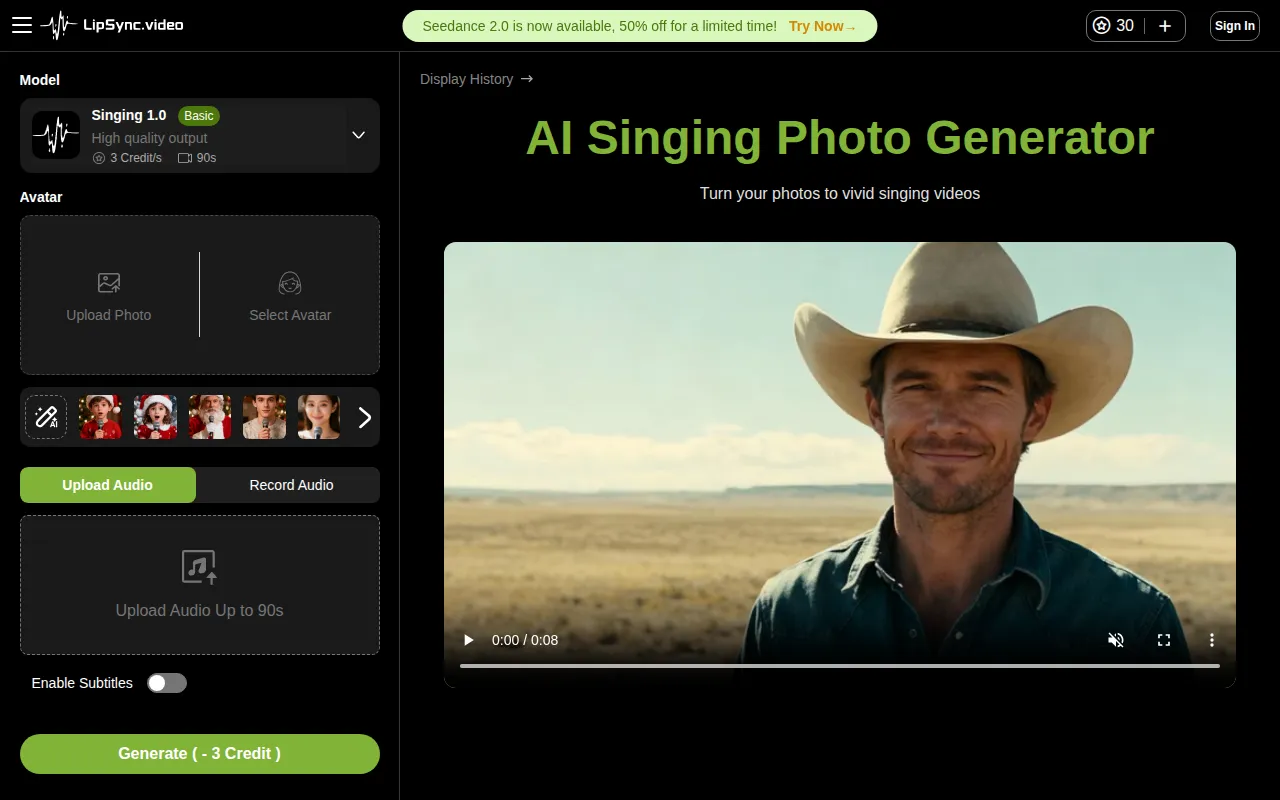Click the Try Now link in banner
The image size is (1280, 800).
pyautogui.click(x=821, y=26)
